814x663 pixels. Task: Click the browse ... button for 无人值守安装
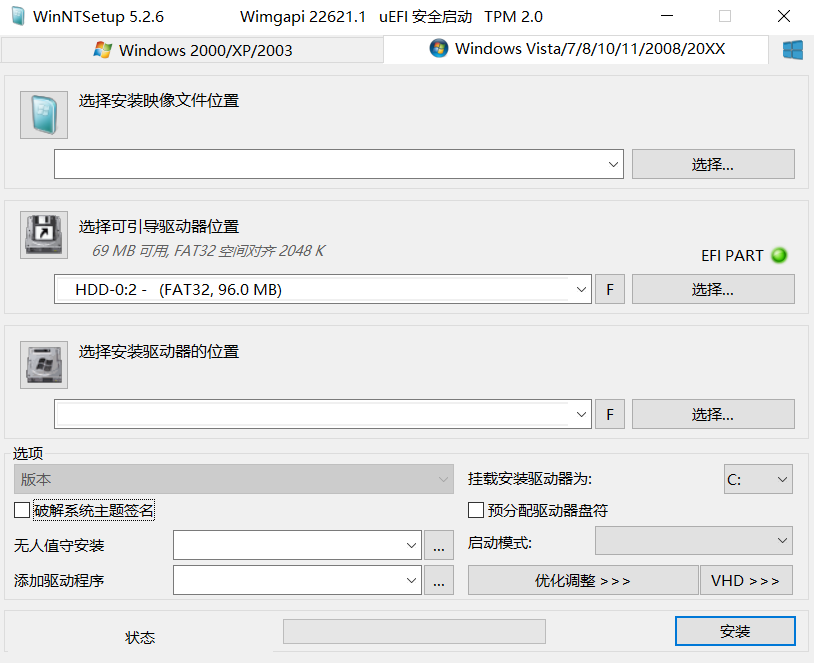[x=439, y=545]
